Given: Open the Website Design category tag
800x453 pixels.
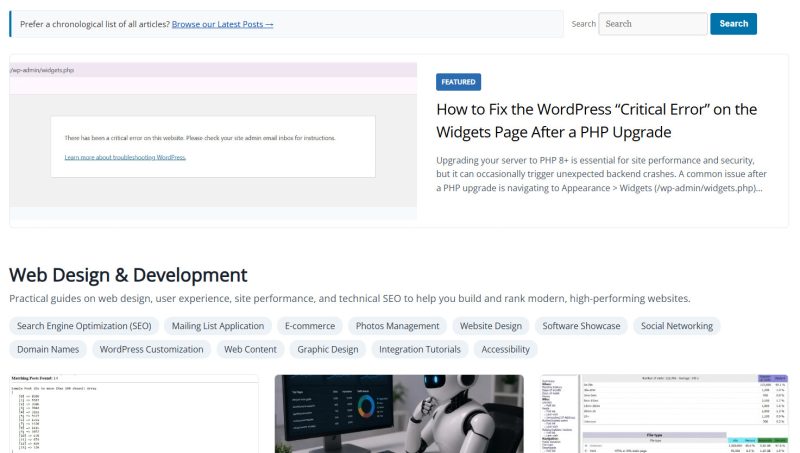Looking at the screenshot, I should (491, 326).
